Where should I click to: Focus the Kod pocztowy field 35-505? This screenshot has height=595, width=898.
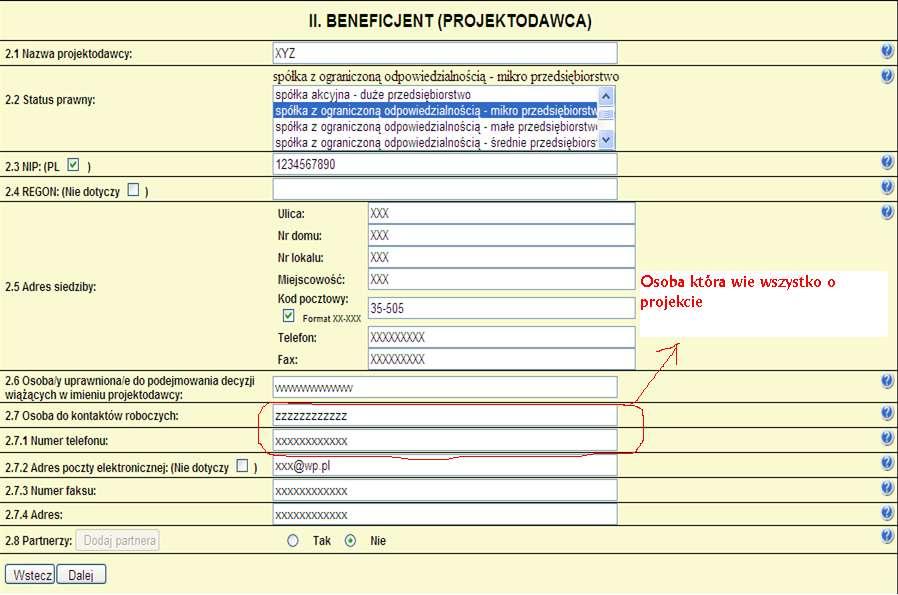tap(502, 308)
